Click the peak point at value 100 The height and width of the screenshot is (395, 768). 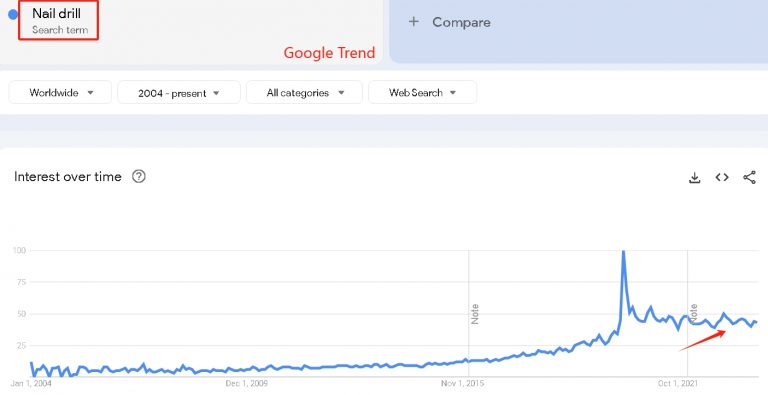tap(623, 251)
